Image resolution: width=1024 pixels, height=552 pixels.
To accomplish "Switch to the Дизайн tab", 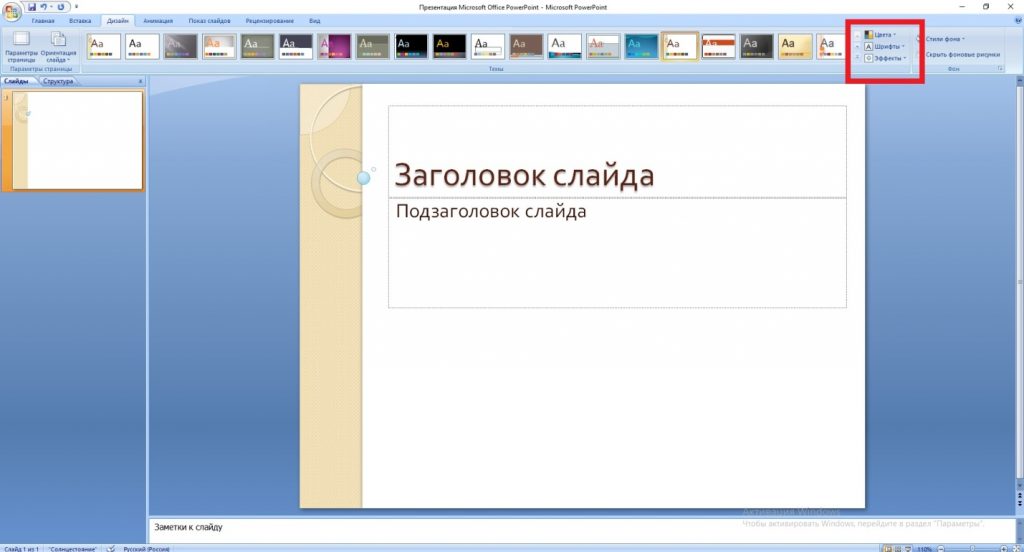I will pyautogui.click(x=118, y=21).
